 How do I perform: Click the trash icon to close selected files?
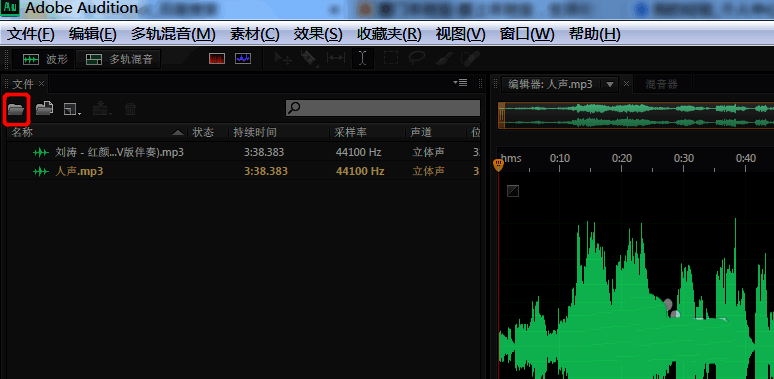130,109
